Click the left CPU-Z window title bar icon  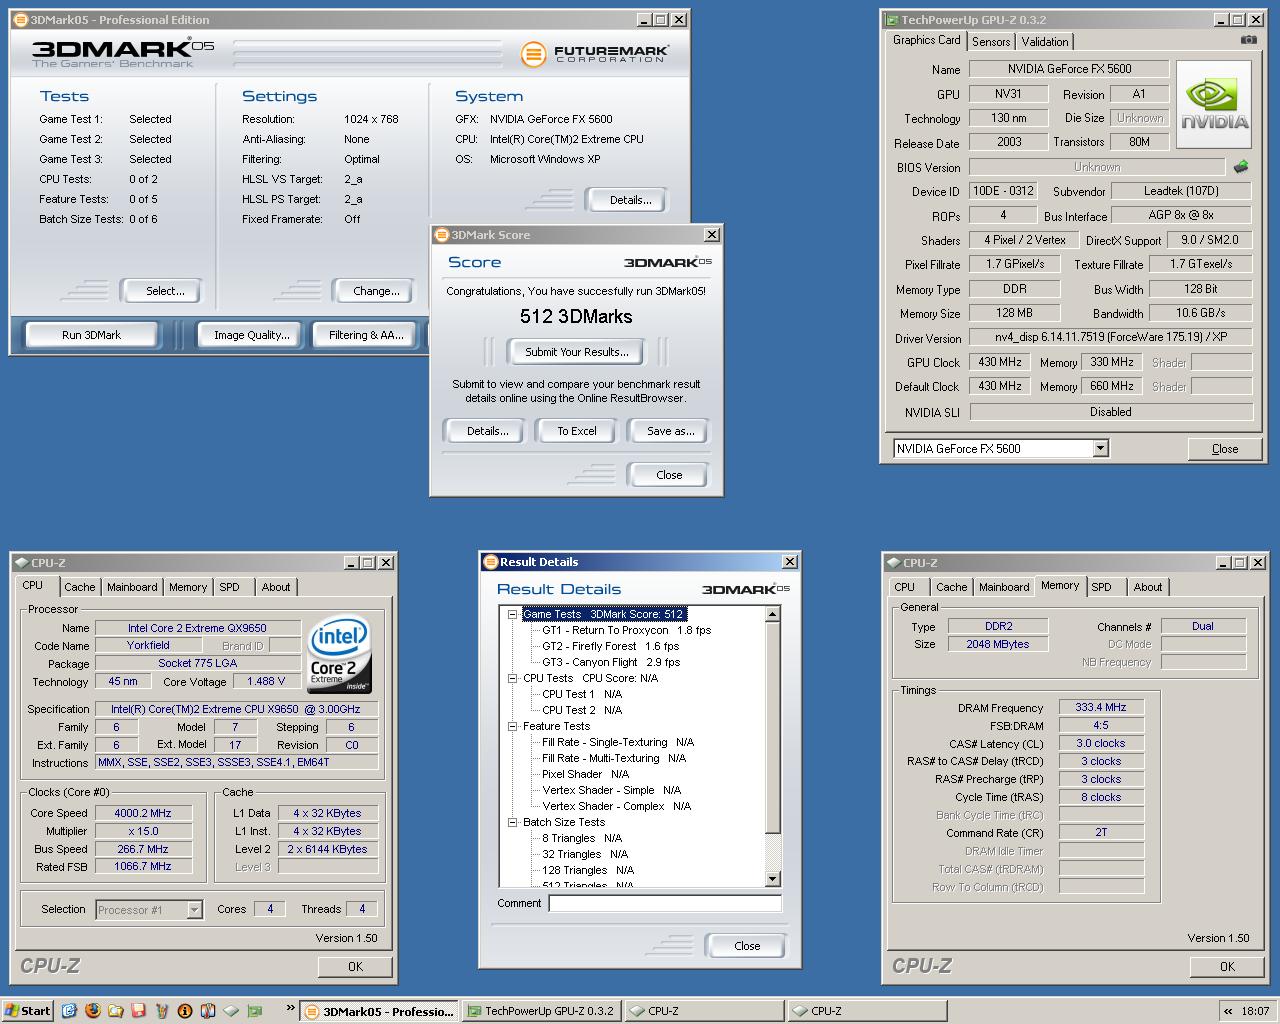(21, 563)
